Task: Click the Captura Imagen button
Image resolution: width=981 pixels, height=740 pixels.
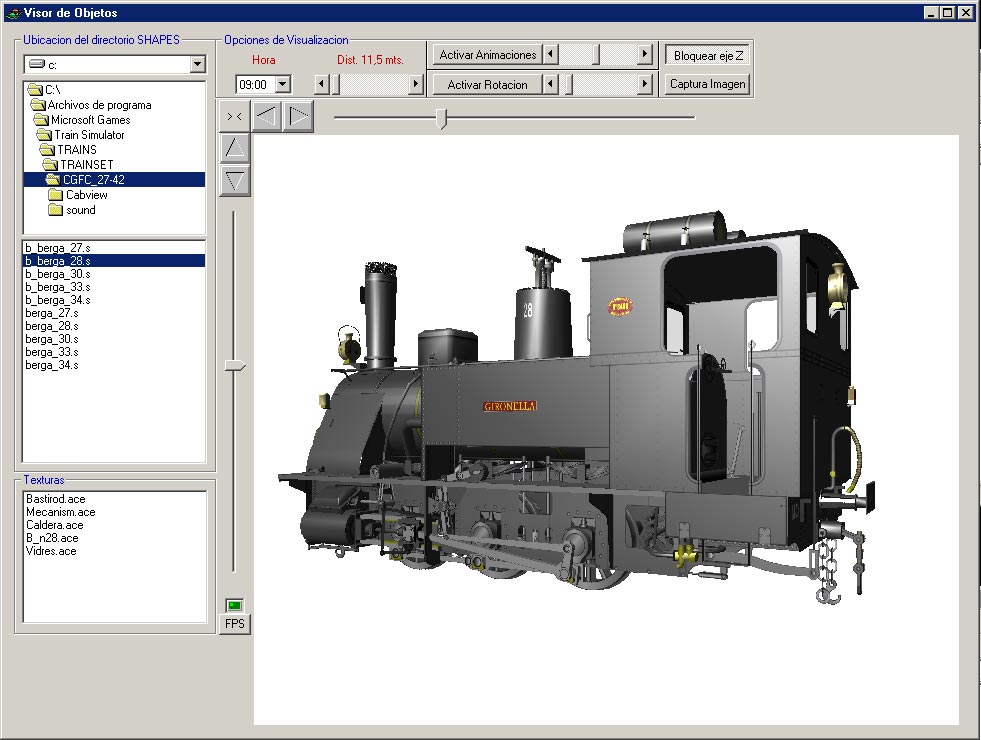Action: (708, 84)
